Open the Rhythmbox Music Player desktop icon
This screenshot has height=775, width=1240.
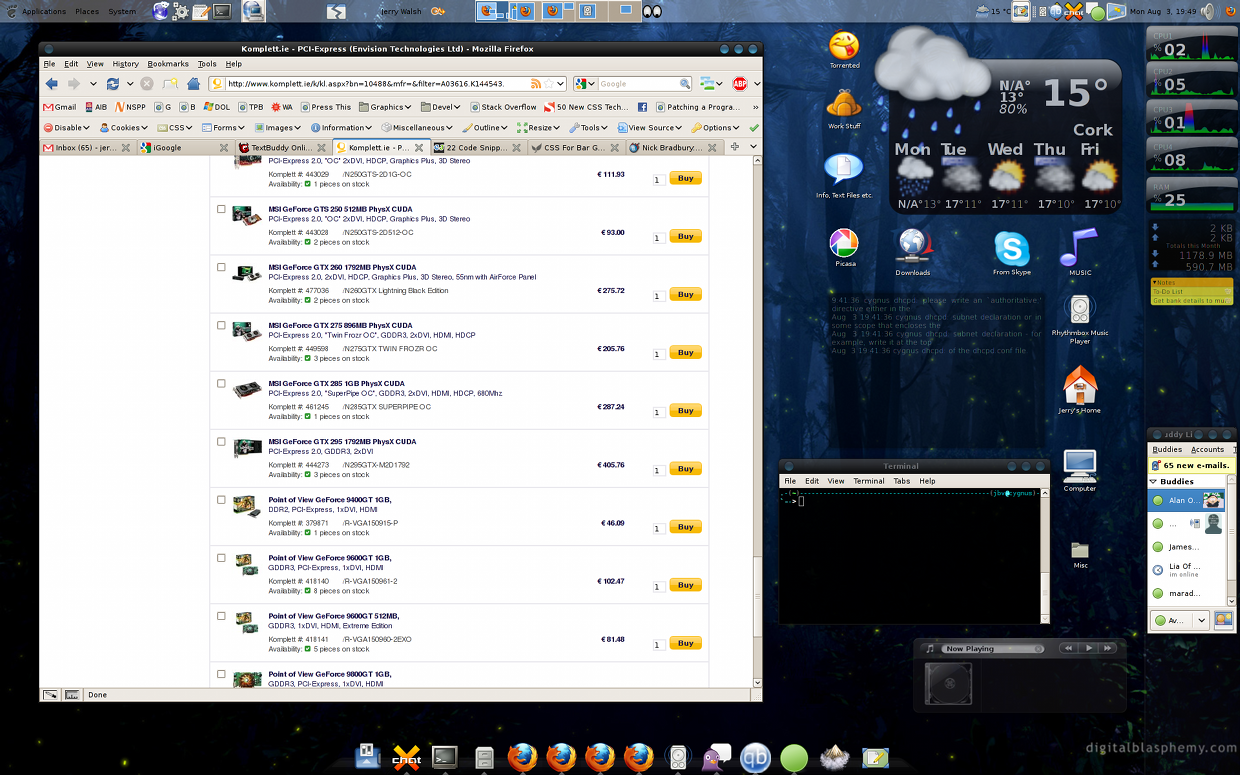click(1079, 310)
